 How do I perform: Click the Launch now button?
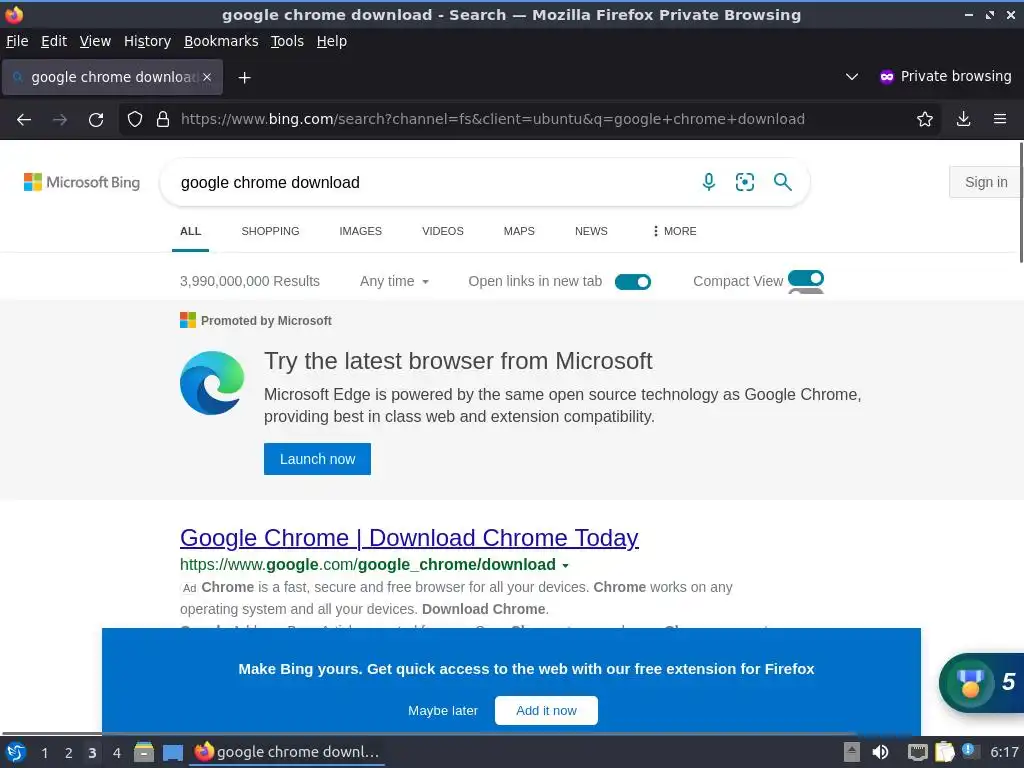(317, 459)
